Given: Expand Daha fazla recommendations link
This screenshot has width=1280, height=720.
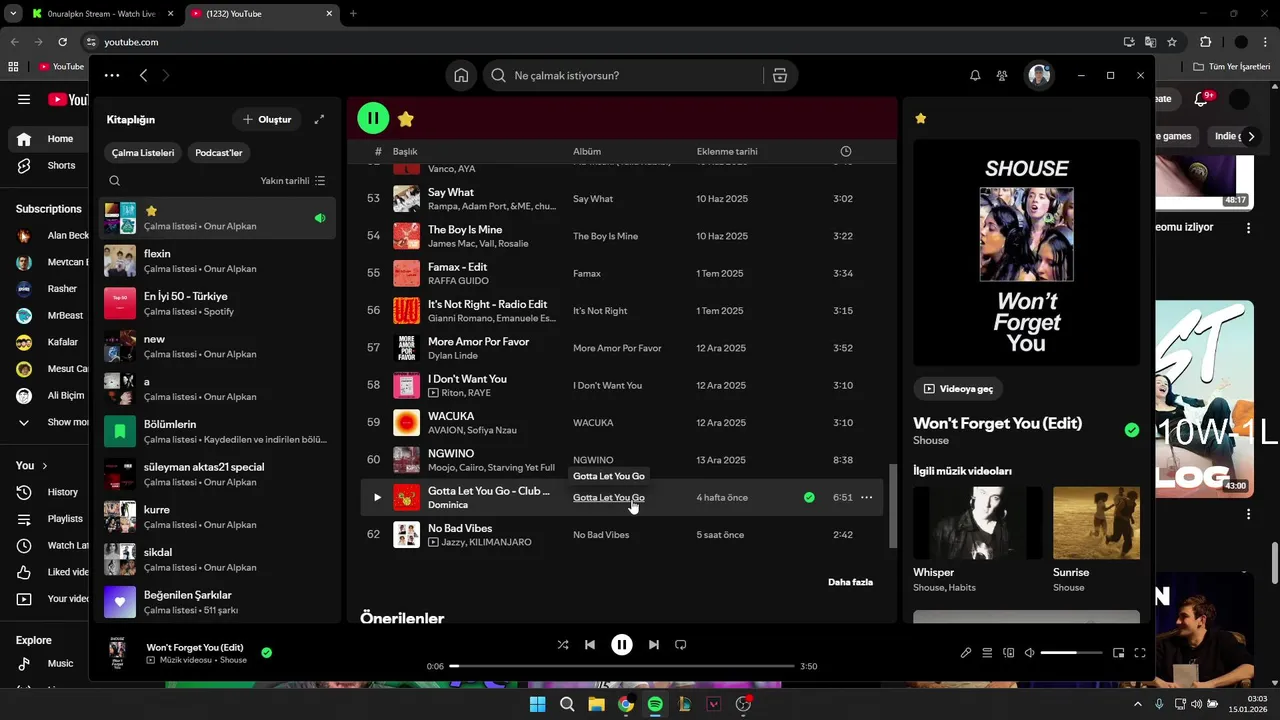Looking at the screenshot, I should [x=850, y=582].
